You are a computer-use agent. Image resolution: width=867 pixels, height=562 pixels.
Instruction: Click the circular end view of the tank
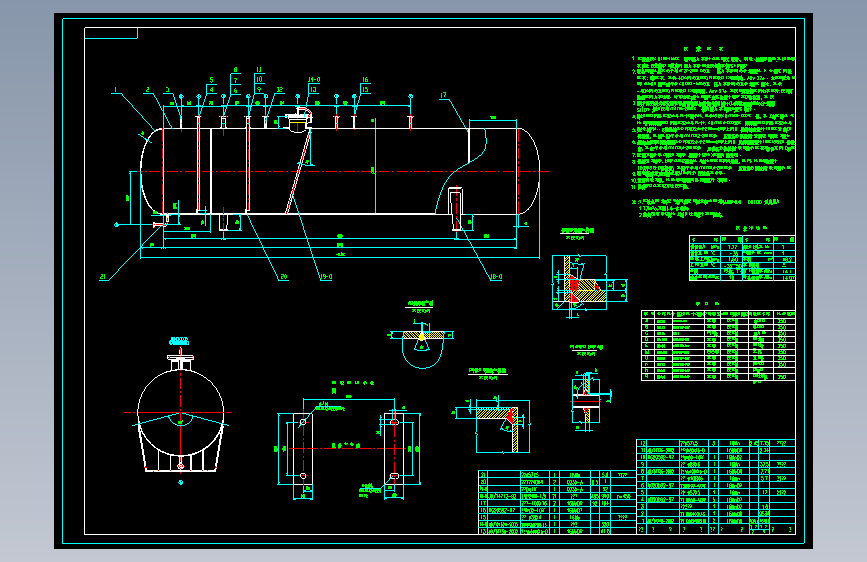click(x=181, y=413)
